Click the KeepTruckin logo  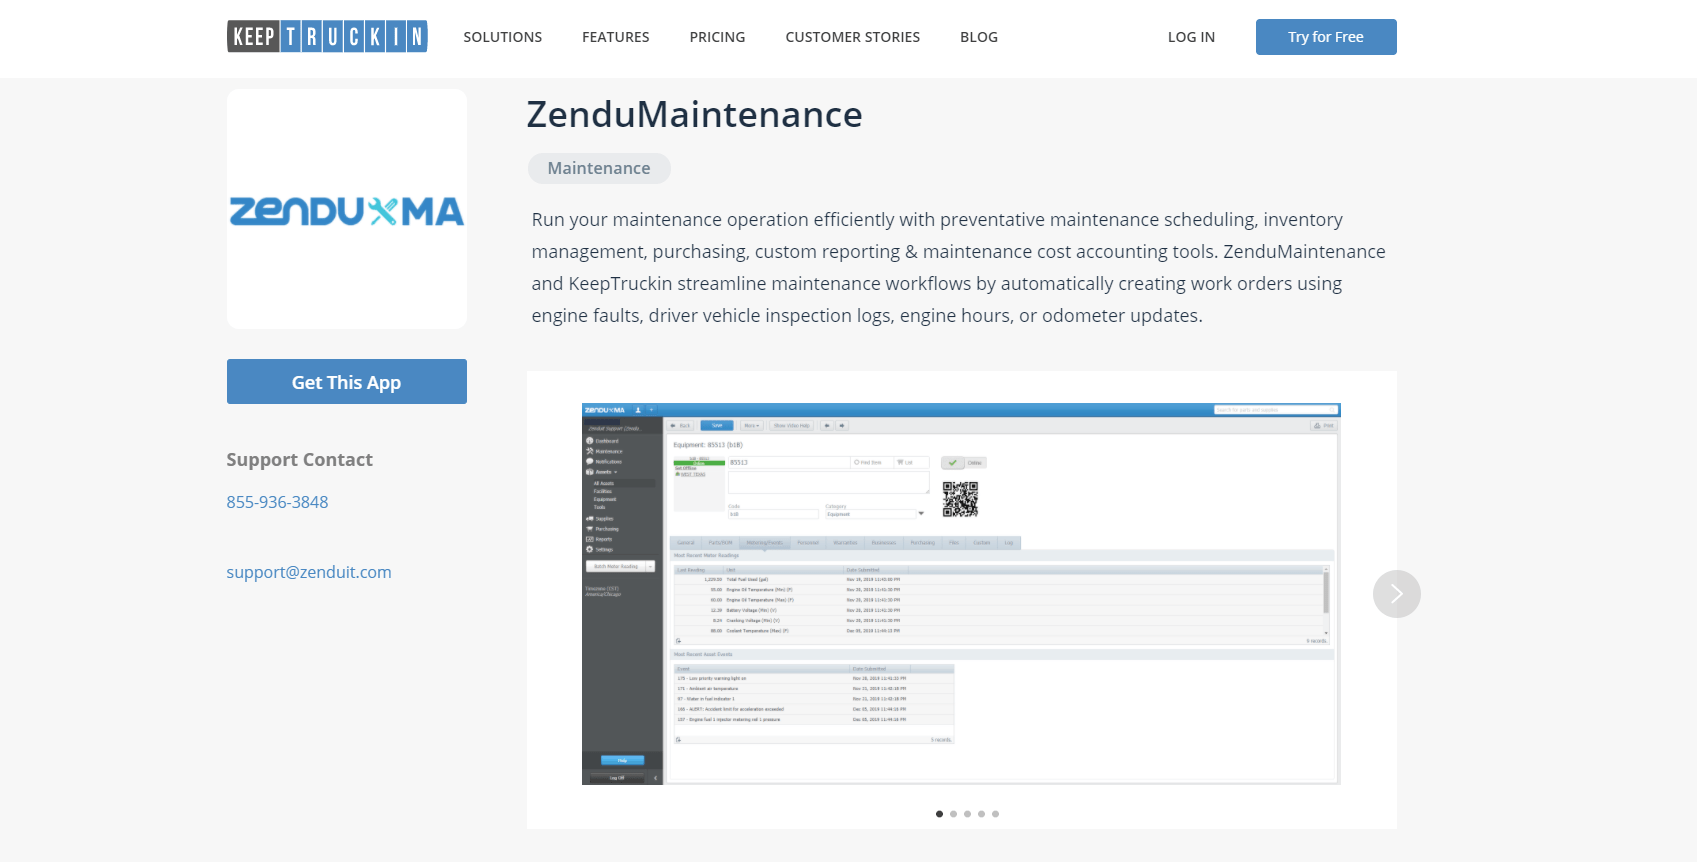pyautogui.click(x=327, y=37)
